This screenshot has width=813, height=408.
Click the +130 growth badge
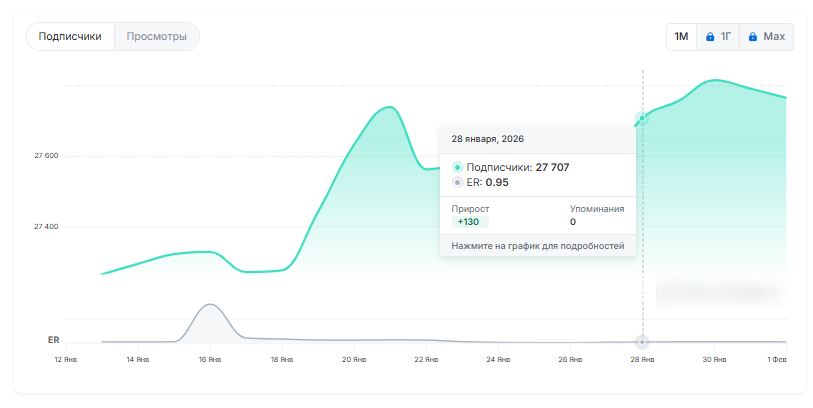470,222
